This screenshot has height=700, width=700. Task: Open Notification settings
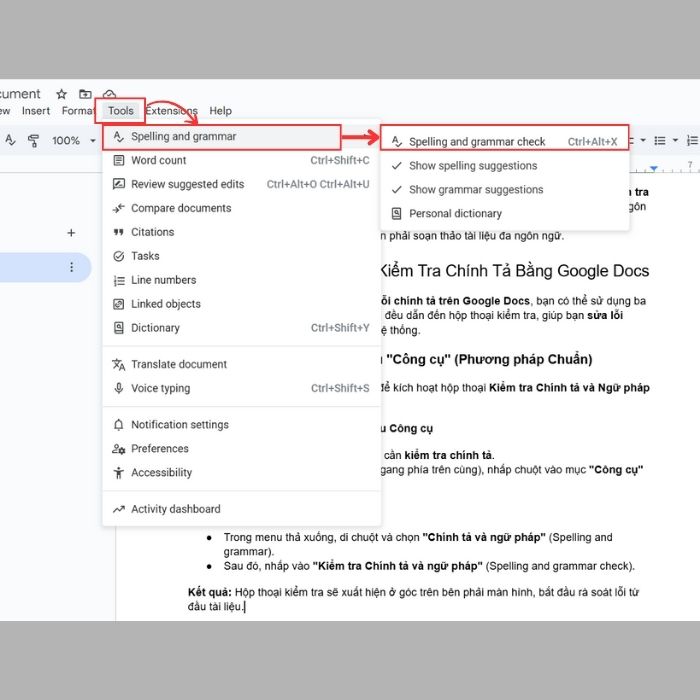[241, 425]
